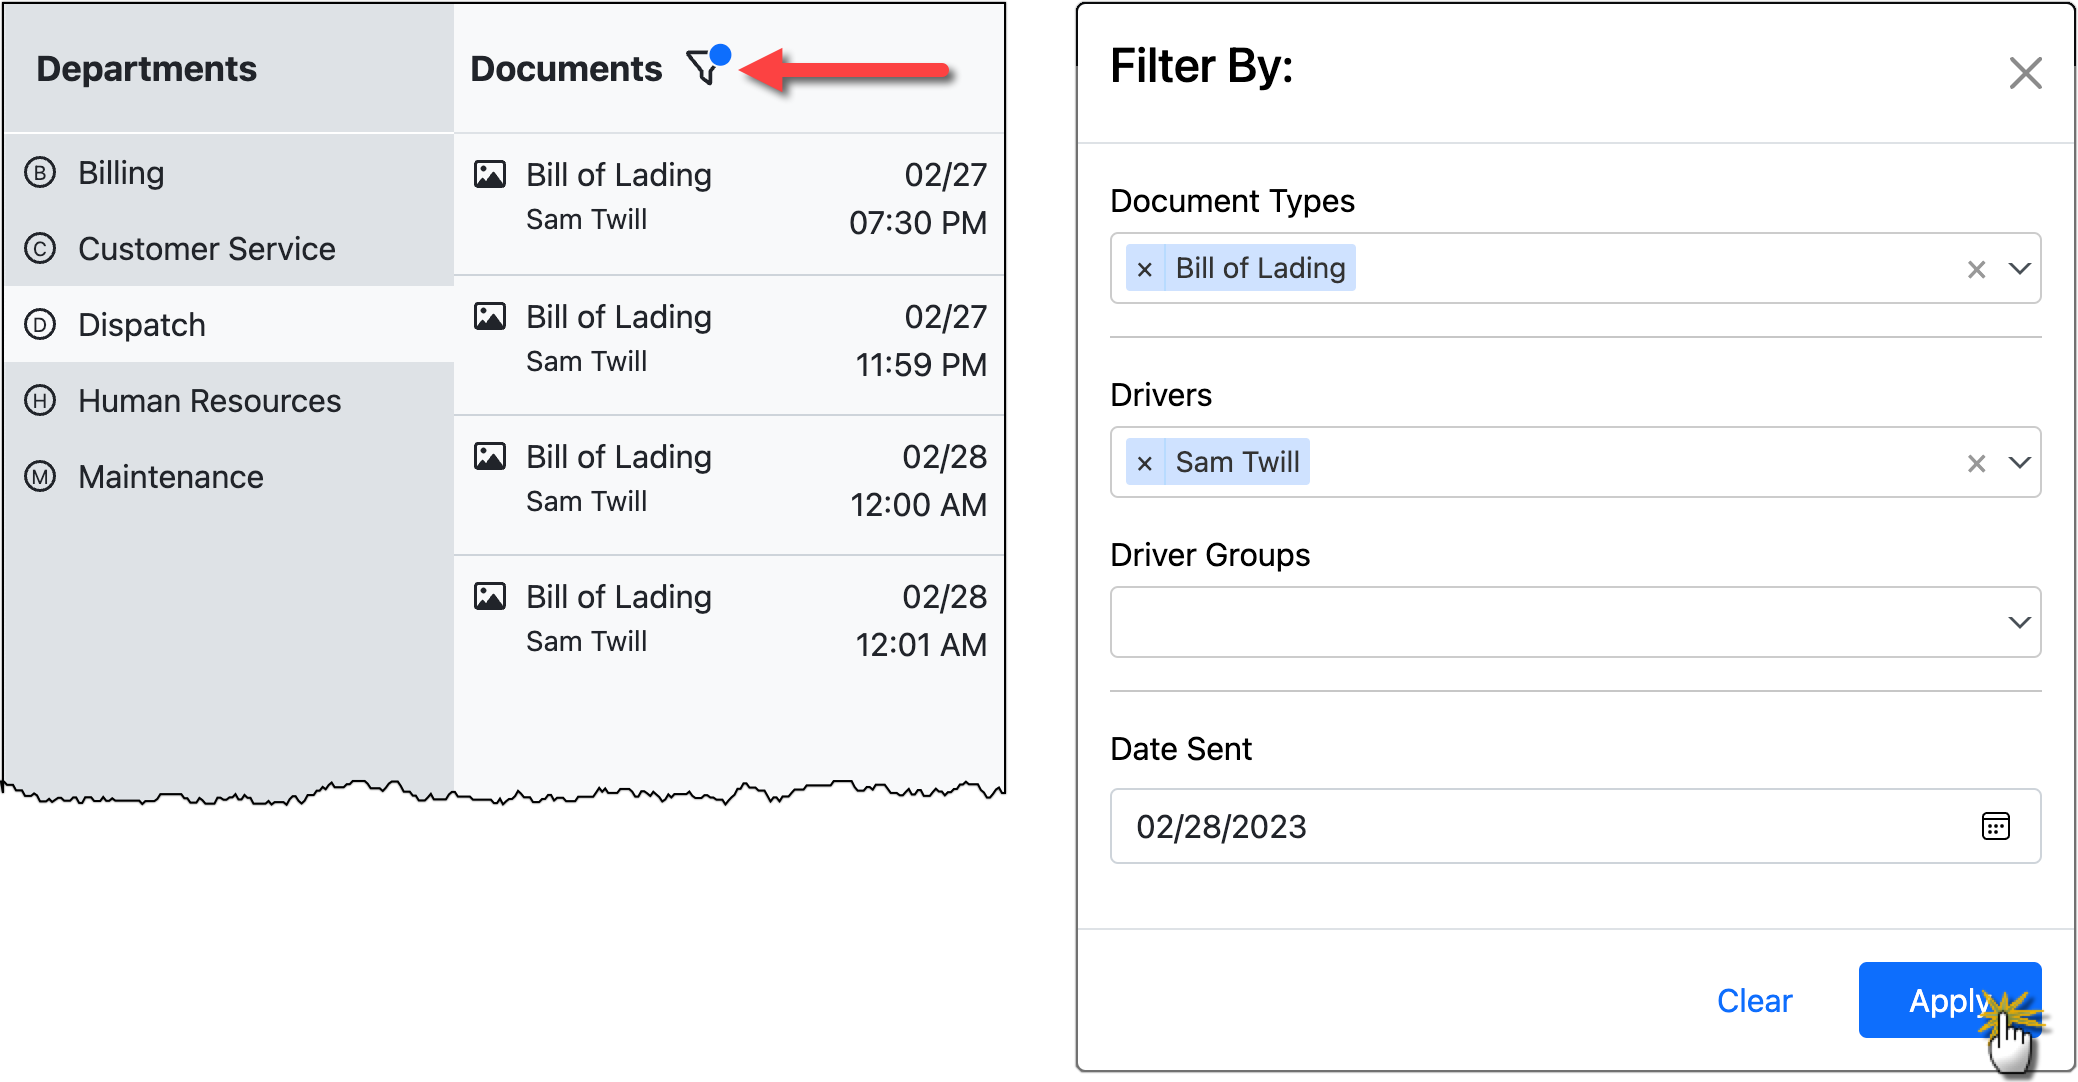2078x1082 pixels.
Task: Click the Dispatch department letter icon
Action: point(38,324)
